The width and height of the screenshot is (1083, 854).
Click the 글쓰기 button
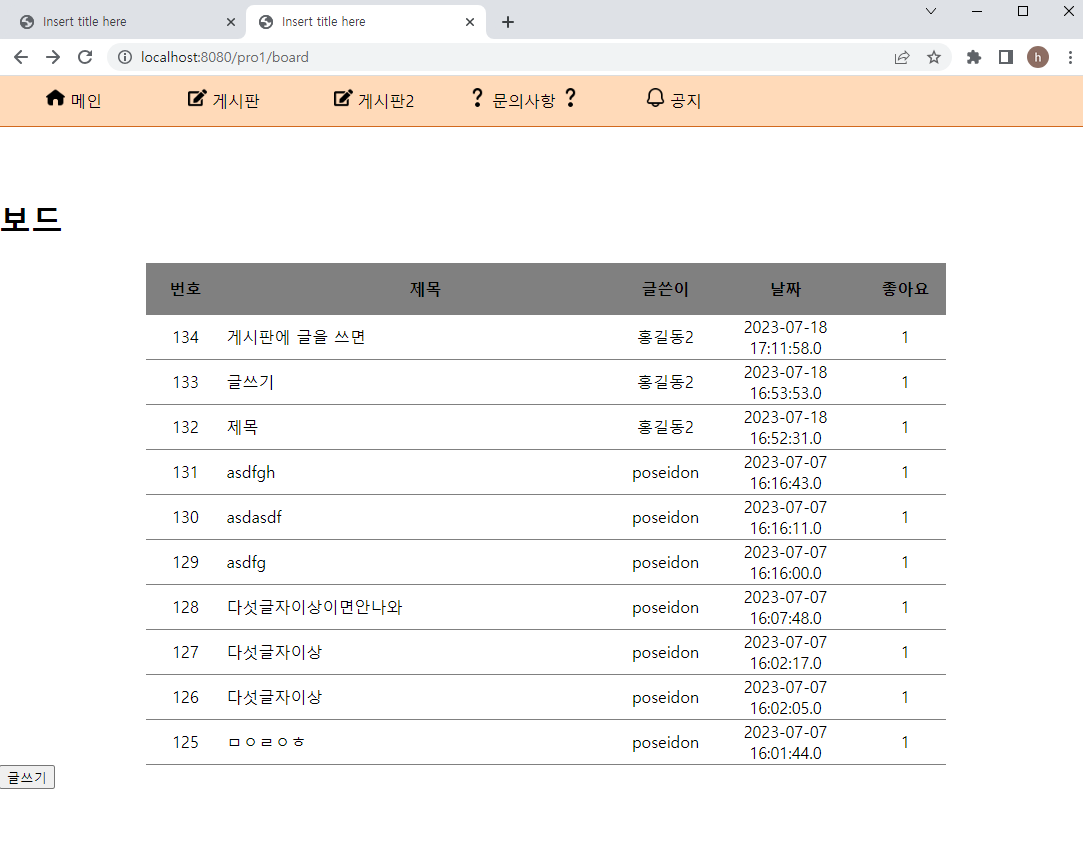[x=27, y=777]
